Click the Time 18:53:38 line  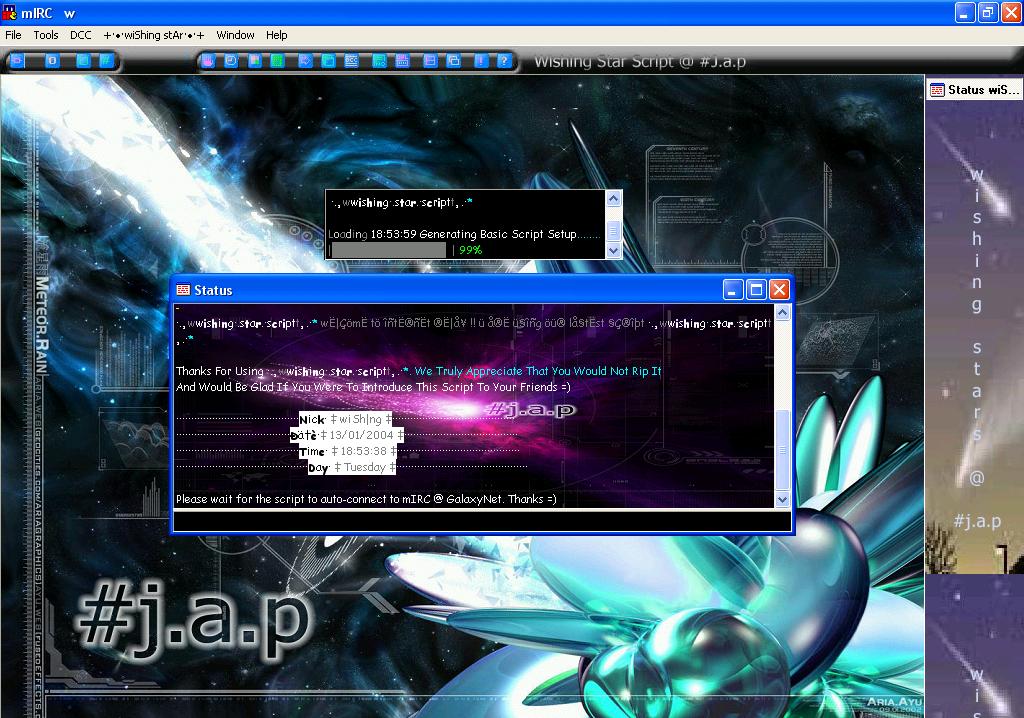(x=347, y=451)
